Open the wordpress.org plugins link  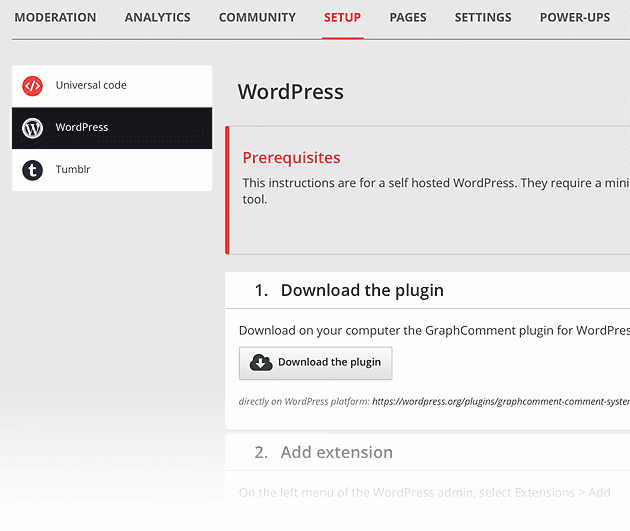501,401
